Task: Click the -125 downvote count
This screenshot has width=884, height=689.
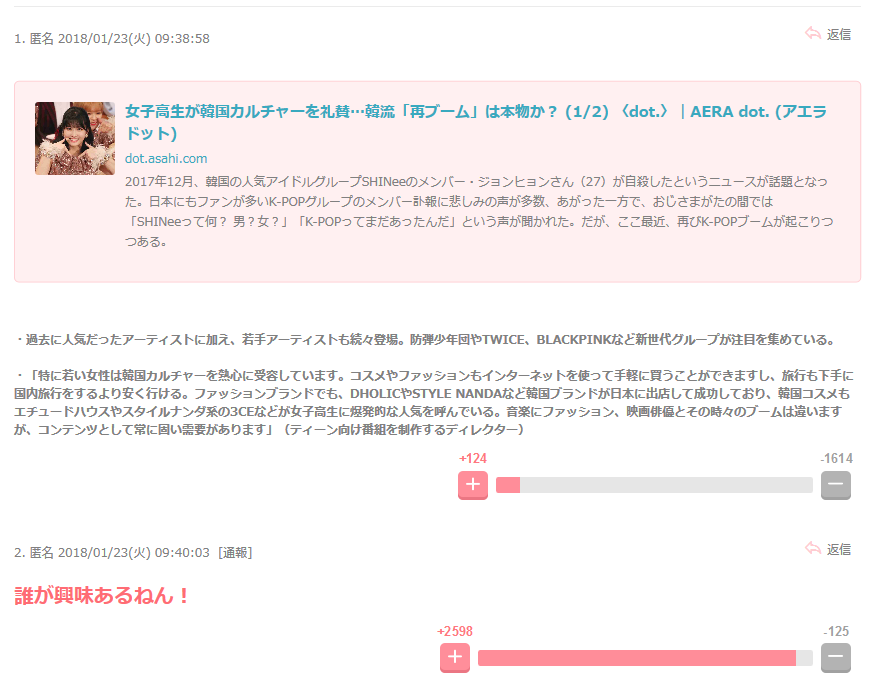Action: (x=836, y=631)
